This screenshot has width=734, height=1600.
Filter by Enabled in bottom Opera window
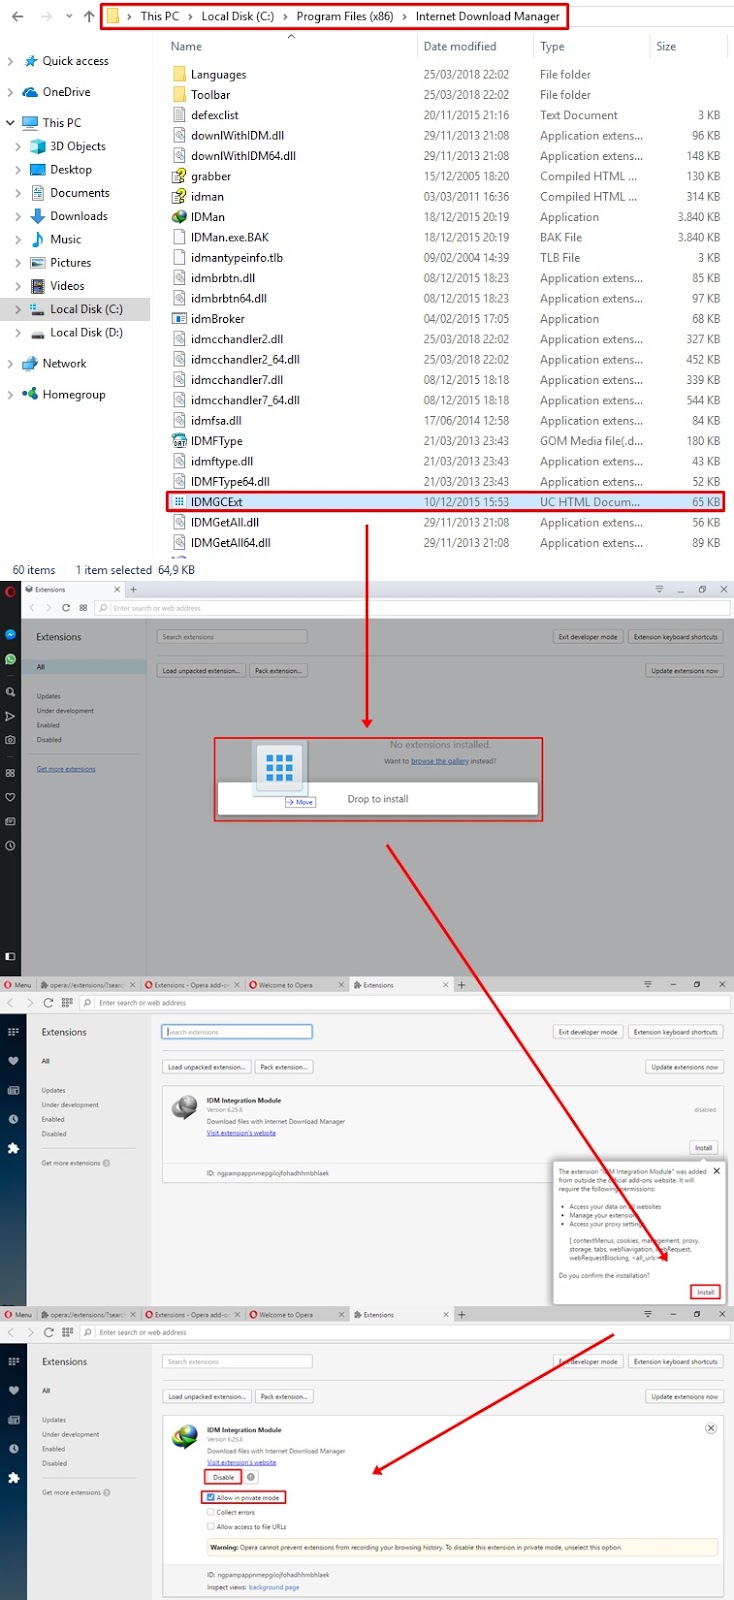tap(53, 1449)
